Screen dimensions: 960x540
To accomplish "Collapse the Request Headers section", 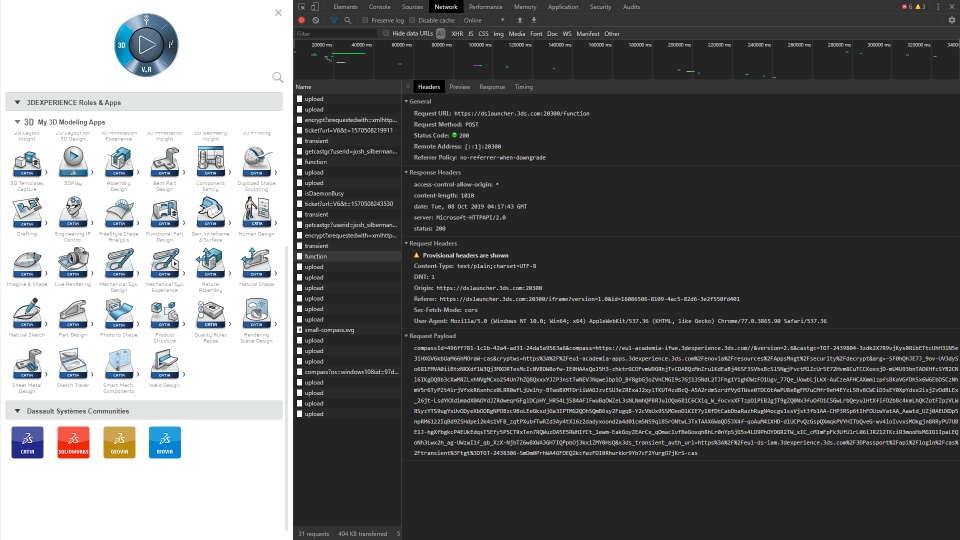I will pos(406,244).
